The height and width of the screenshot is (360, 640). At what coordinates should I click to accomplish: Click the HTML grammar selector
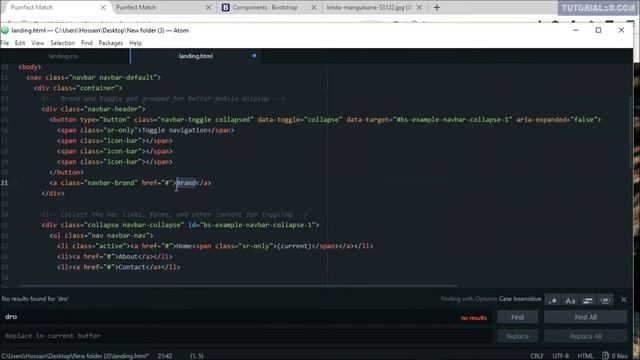pos(585,356)
